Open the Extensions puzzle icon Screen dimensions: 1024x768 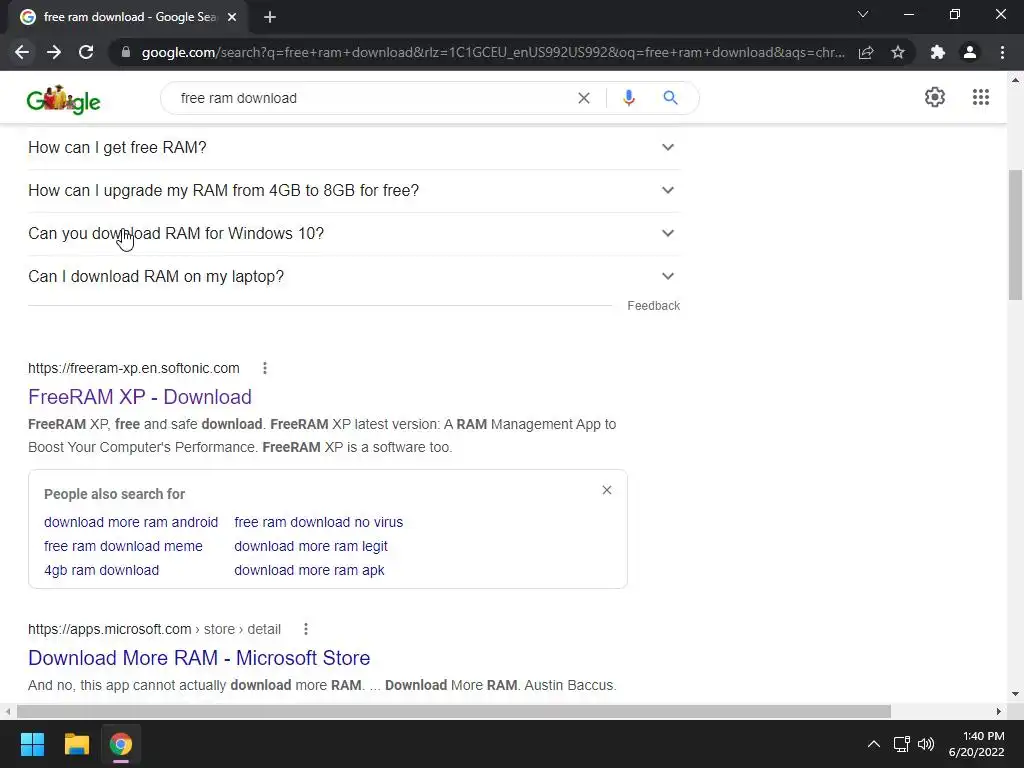(938, 52)
